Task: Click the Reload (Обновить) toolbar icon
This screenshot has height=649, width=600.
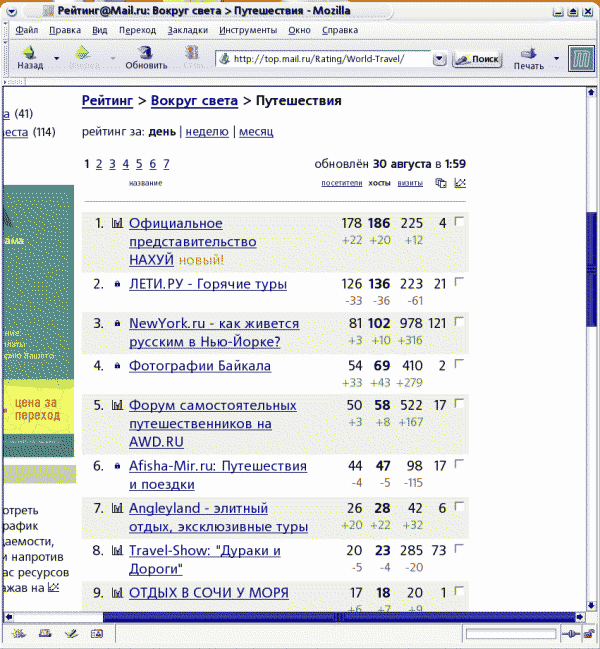Action: 145,53
